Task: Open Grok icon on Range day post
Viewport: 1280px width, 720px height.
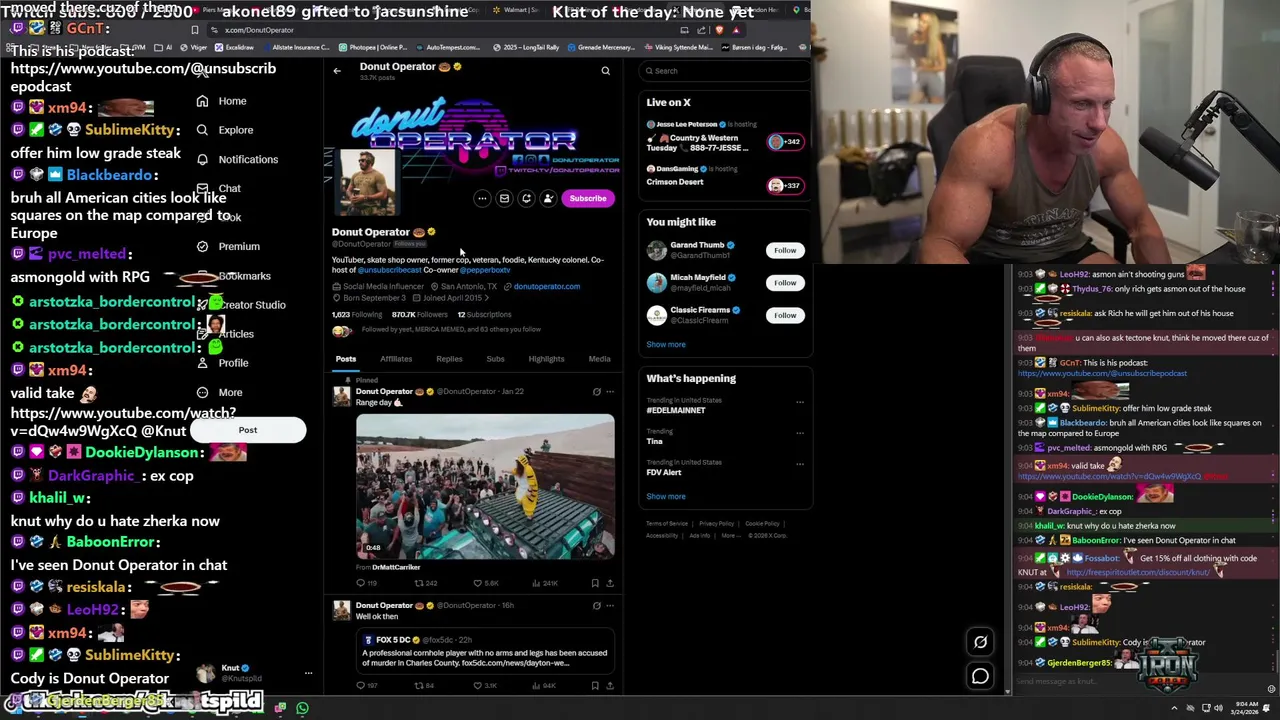Action: tap(597, 392)
